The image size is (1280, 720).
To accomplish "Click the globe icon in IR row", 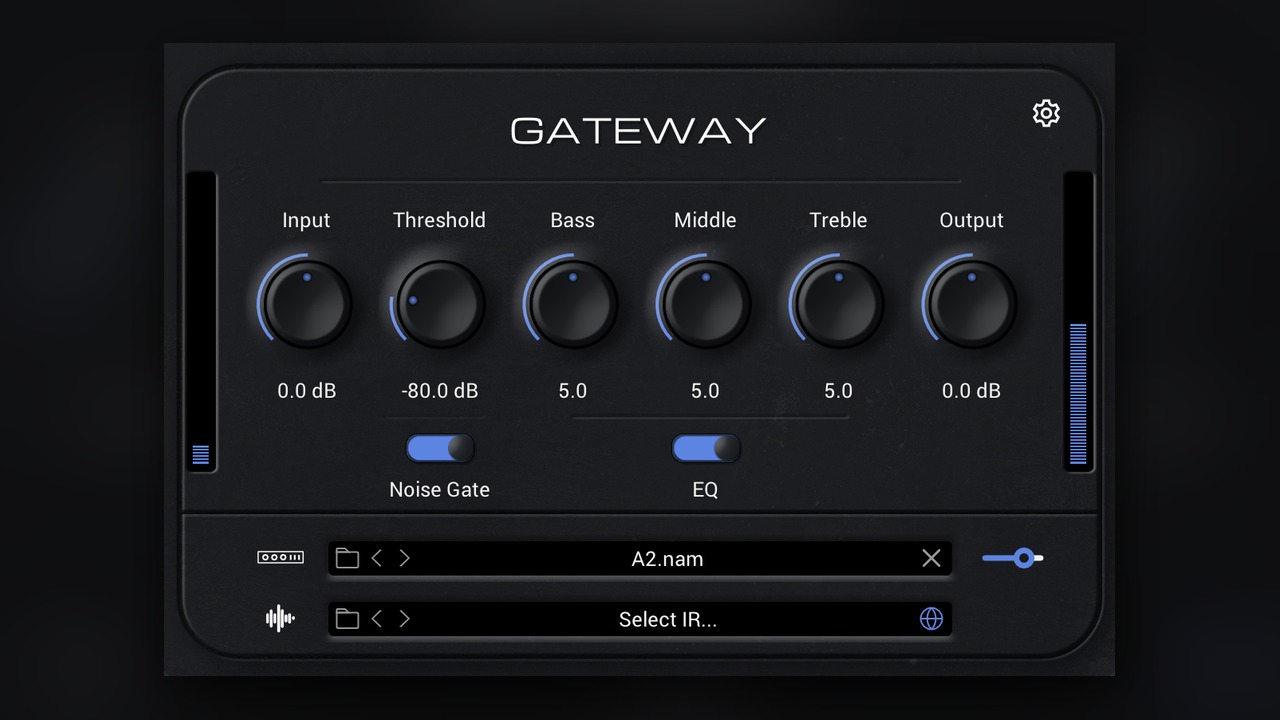I will point(931,619).
